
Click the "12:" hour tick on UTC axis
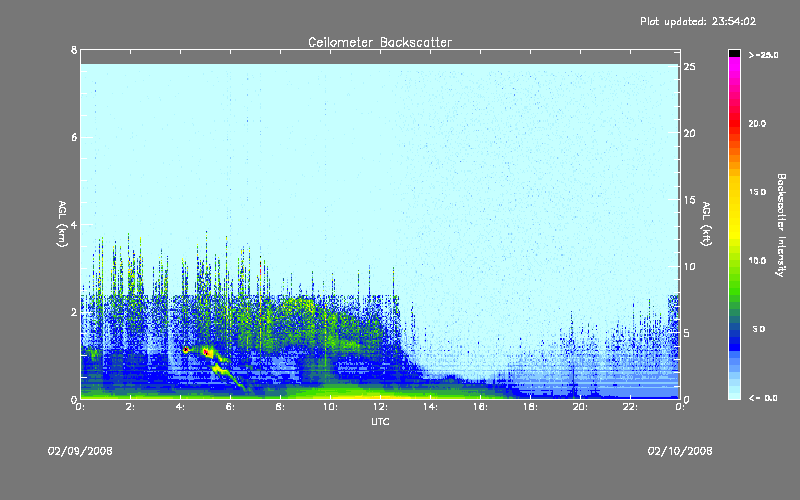click(381, 407)
